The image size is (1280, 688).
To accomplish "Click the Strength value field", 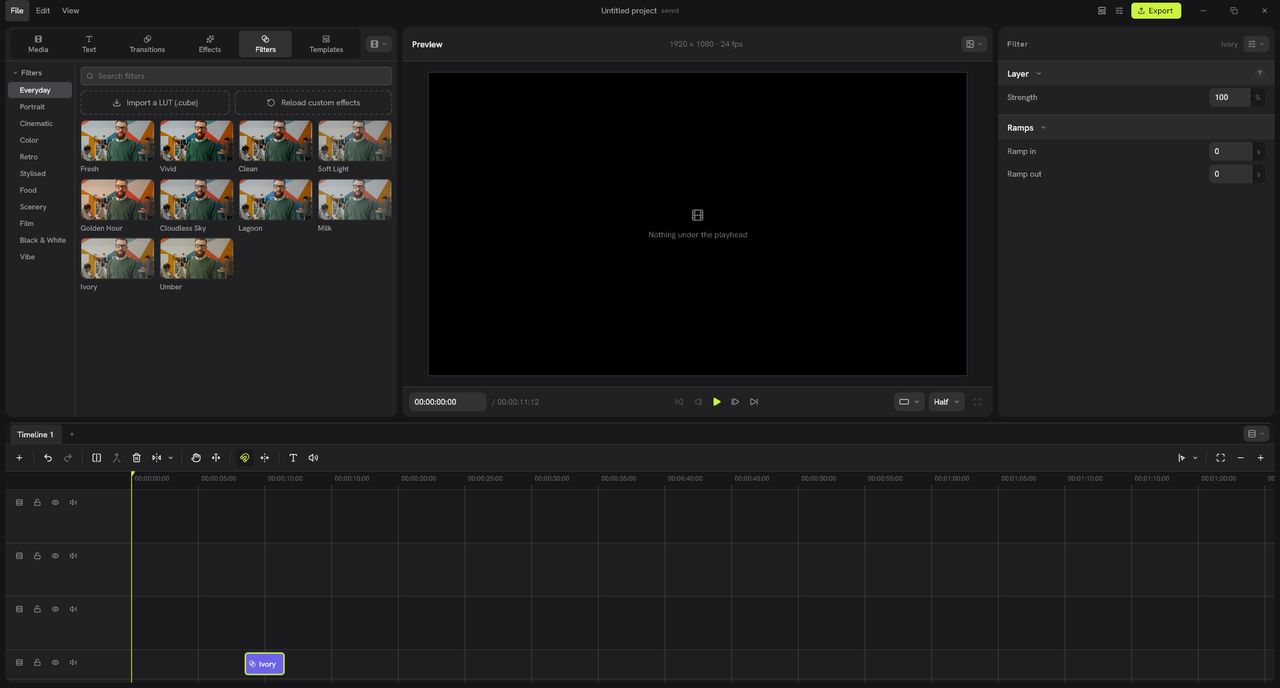I will click(1229, 97).
